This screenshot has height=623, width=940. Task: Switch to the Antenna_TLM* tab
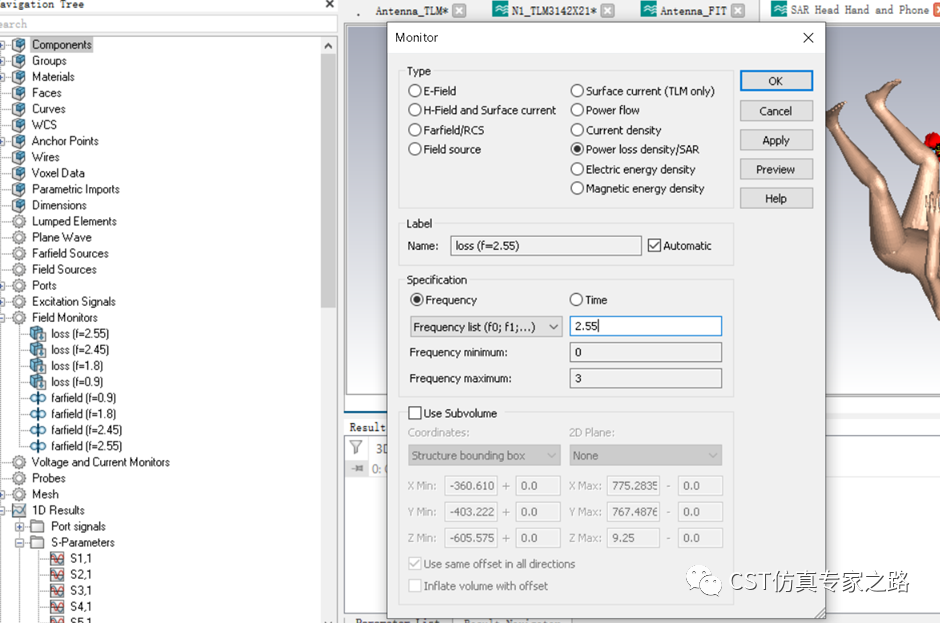point(412,11)
